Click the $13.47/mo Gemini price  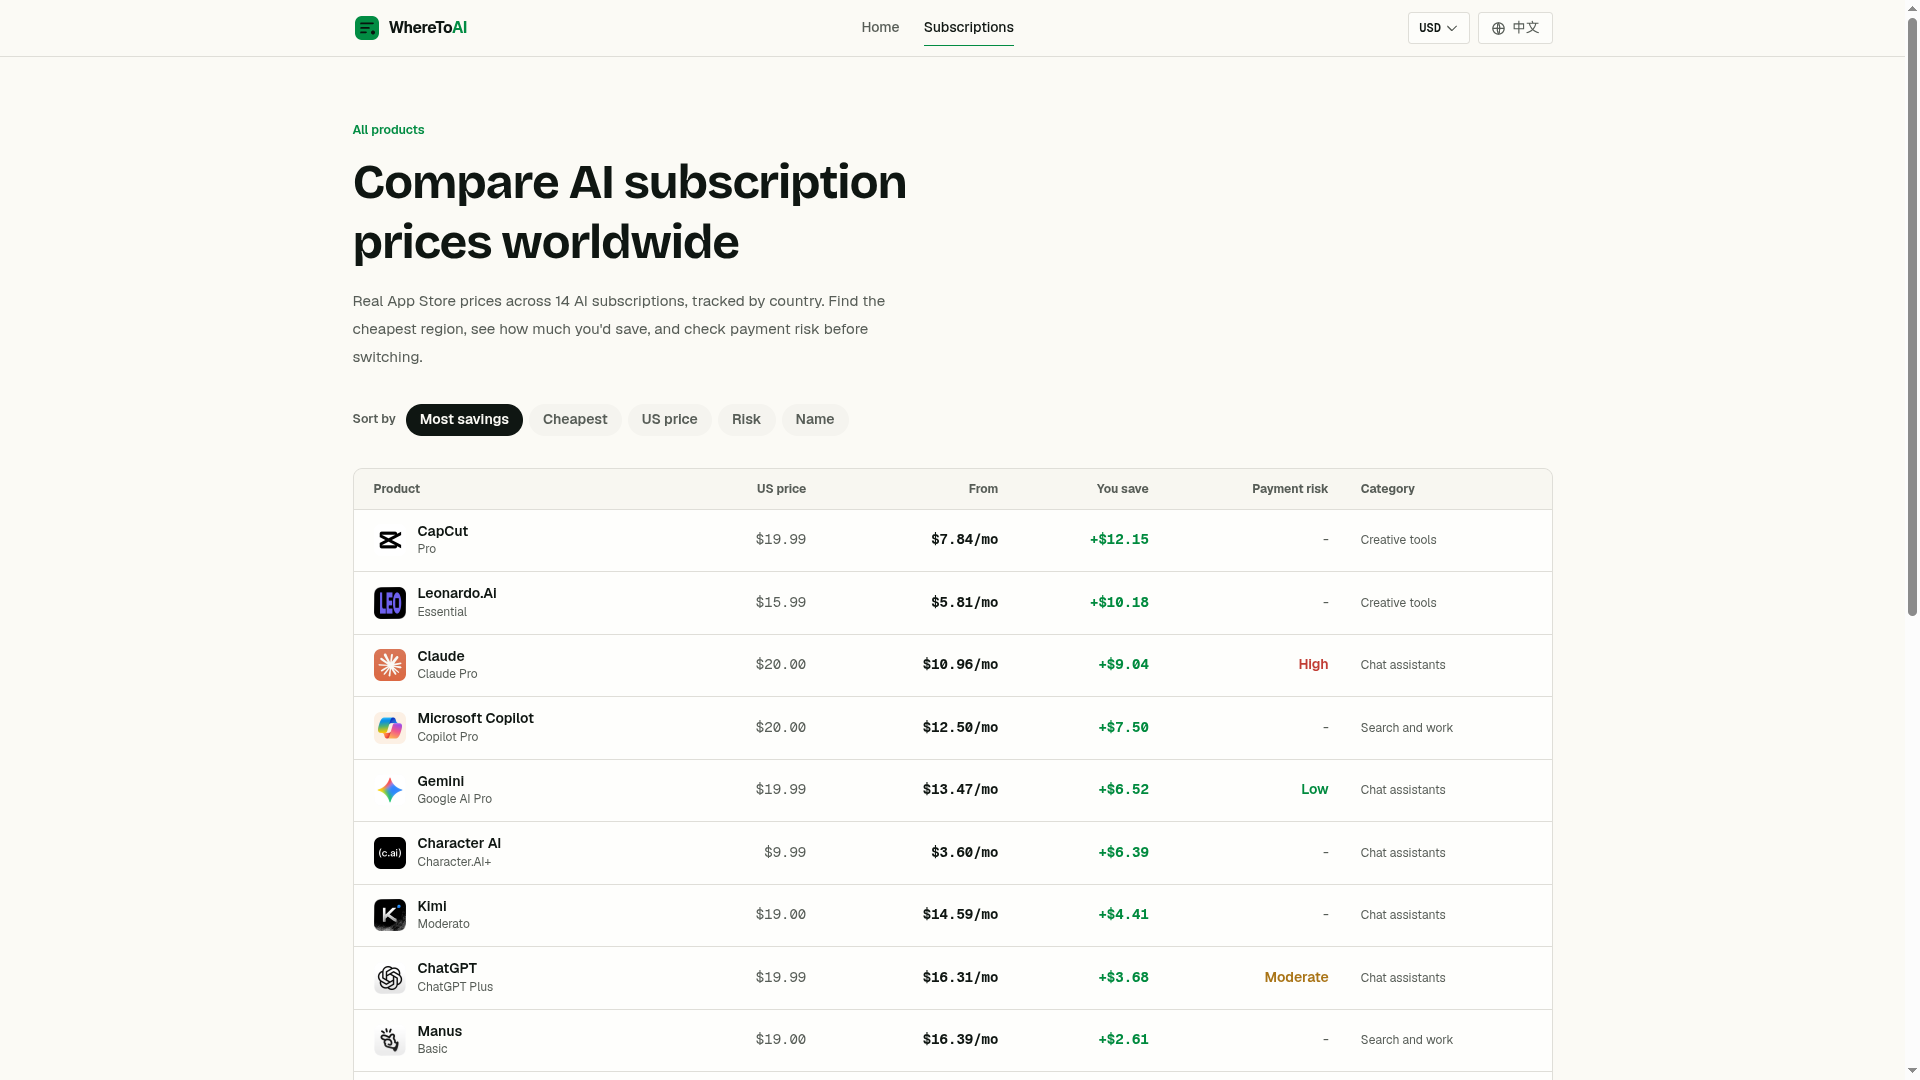tap(960, 790)
